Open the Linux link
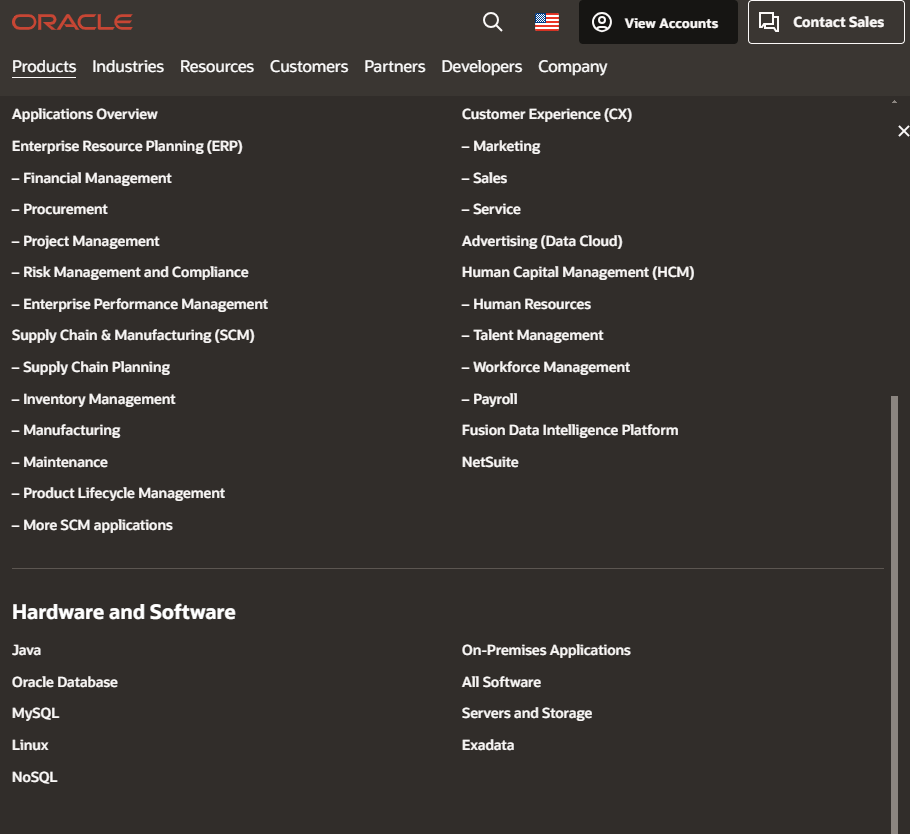 (30, 745)
